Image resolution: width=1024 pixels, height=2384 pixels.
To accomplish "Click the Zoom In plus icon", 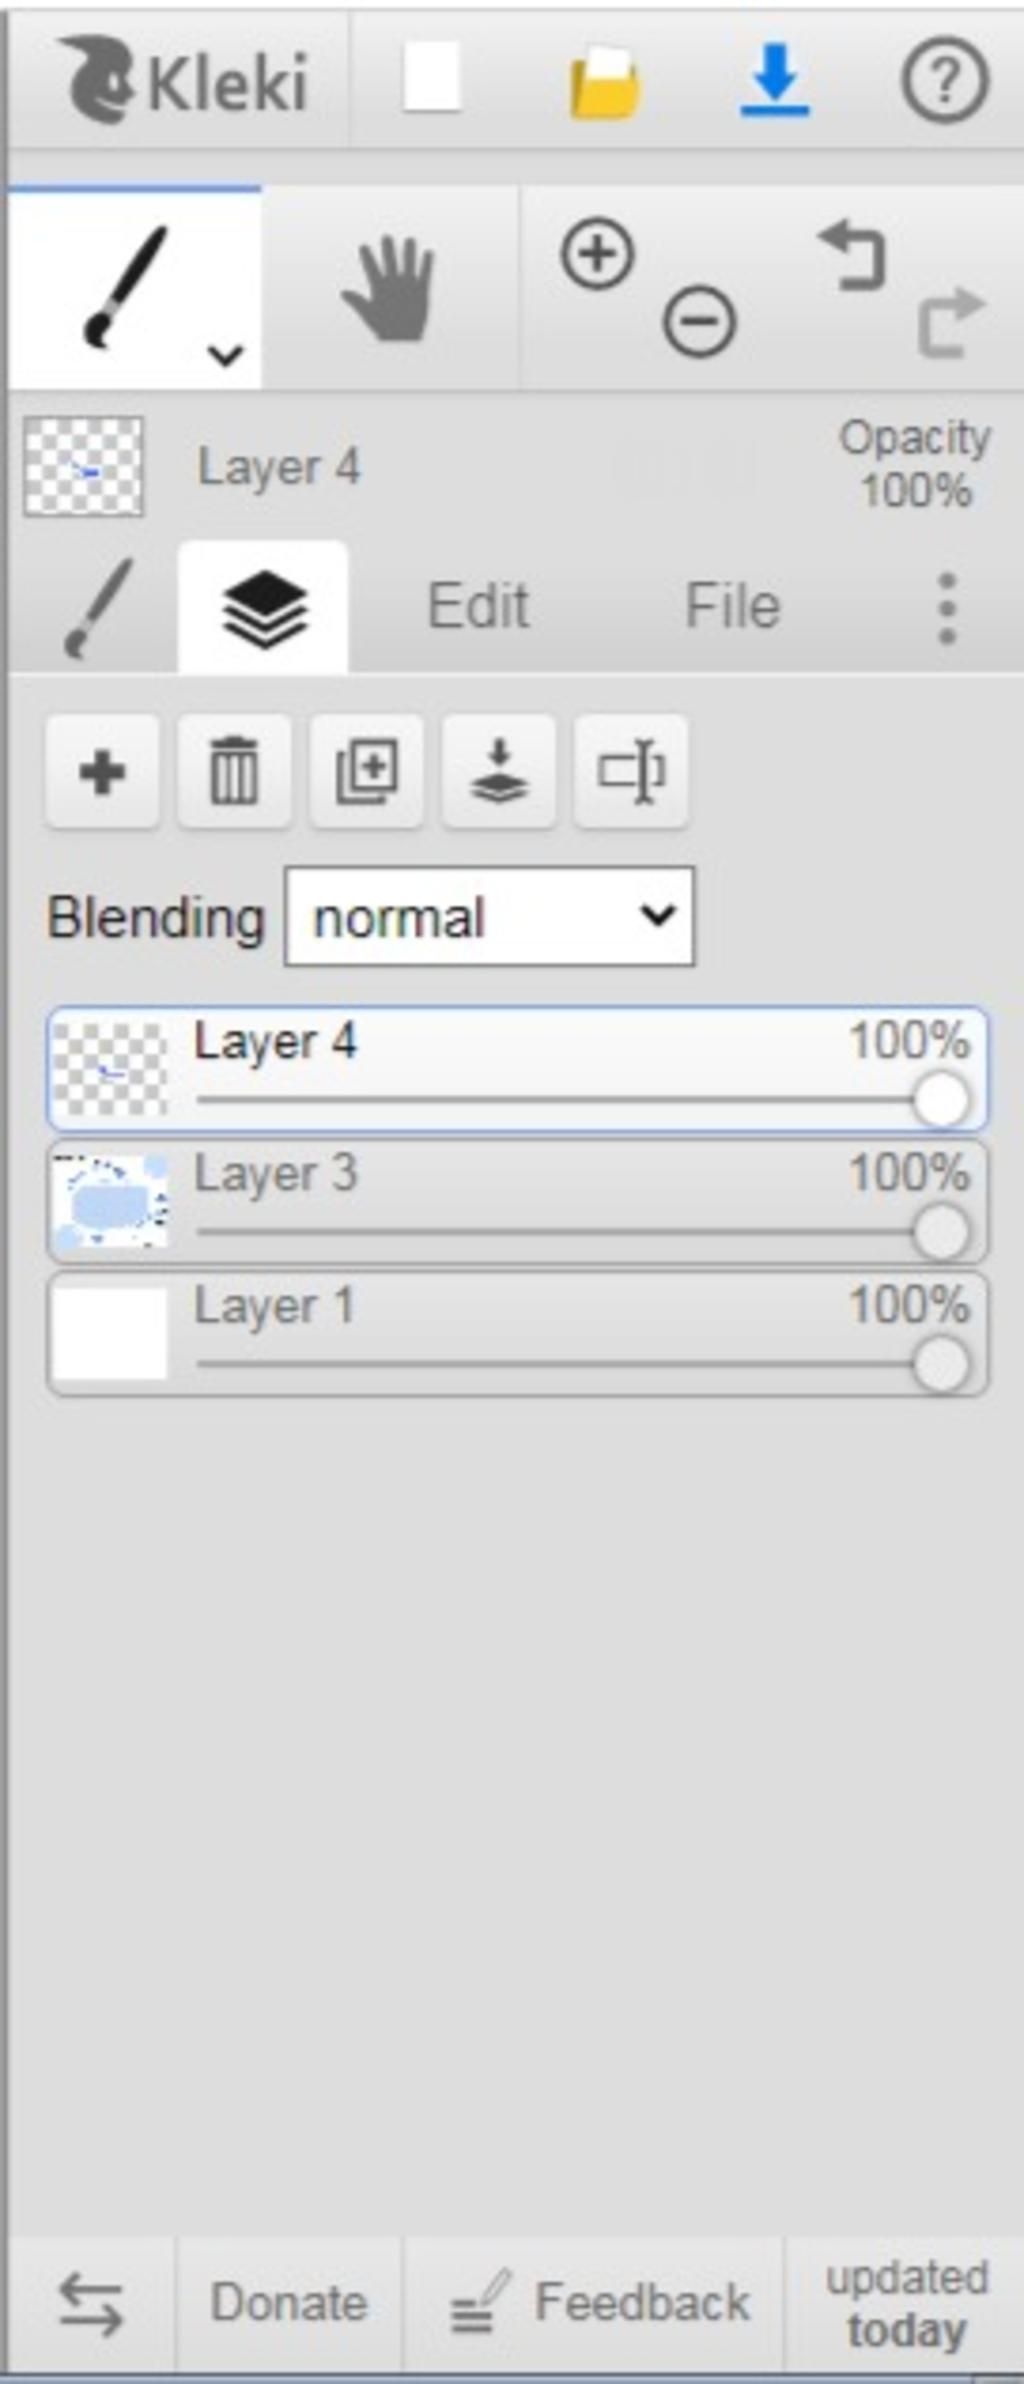I will coord(598,255).
